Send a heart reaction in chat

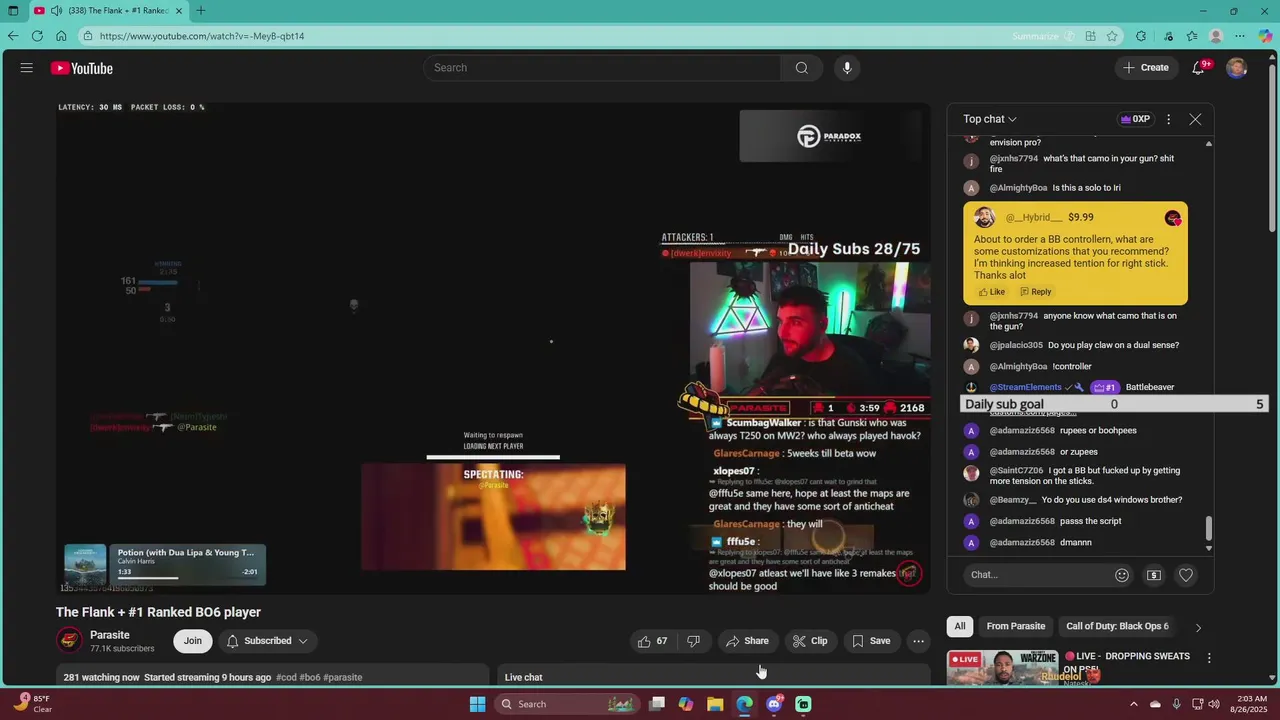[x=1186, y=575]
